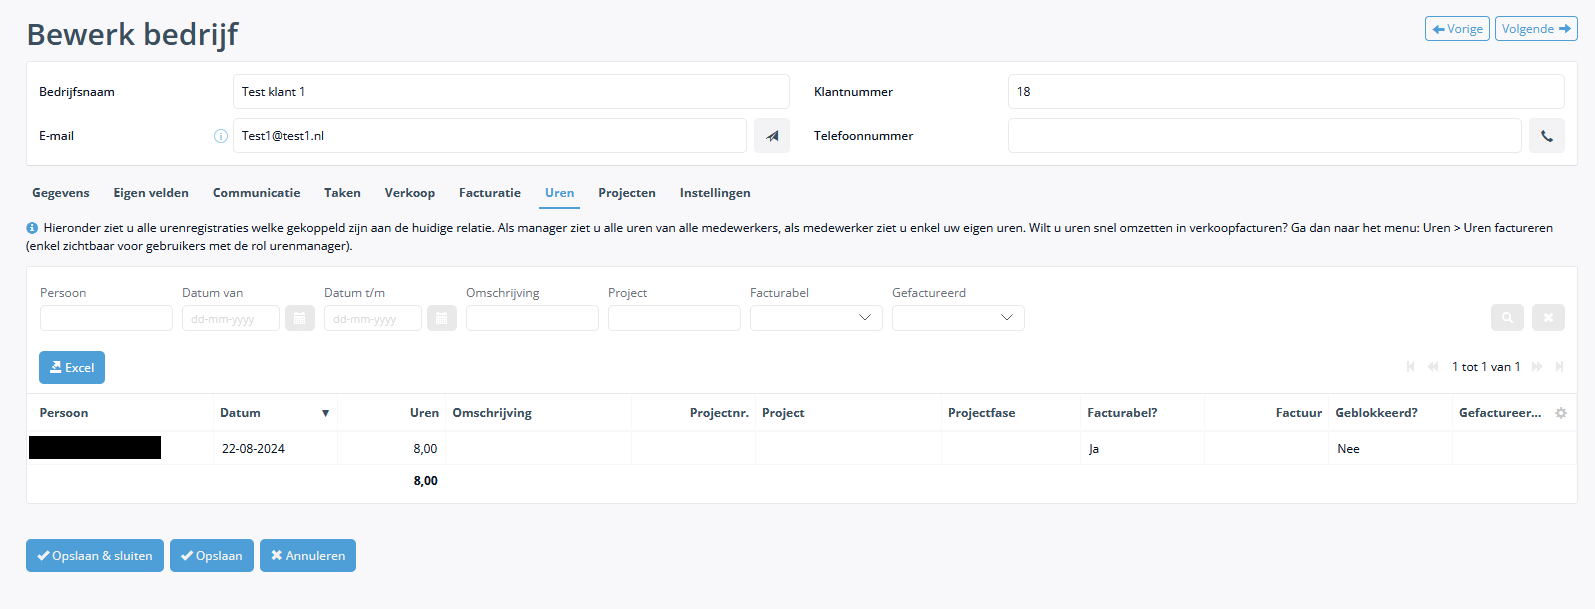Select the Instellingen tab

(x=714, y=193)
